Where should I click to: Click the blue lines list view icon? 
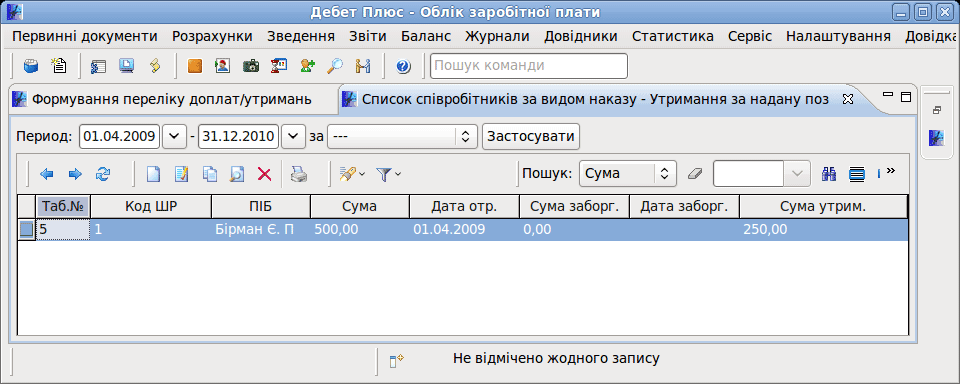point(857,174)
